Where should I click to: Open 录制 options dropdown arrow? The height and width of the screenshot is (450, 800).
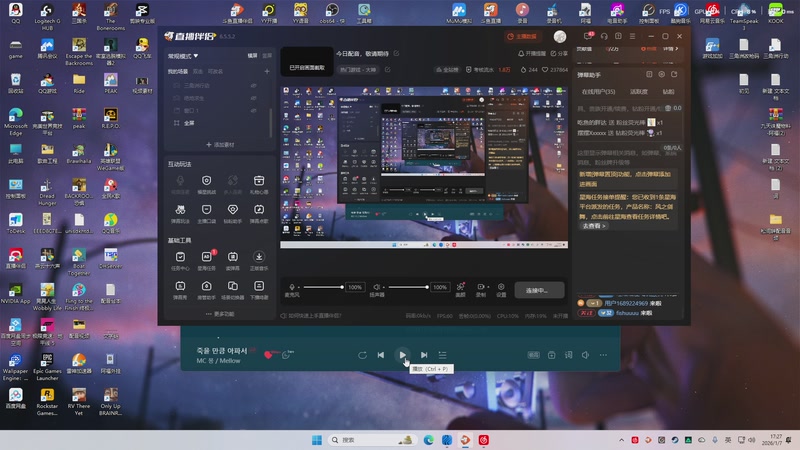point(488,287)
